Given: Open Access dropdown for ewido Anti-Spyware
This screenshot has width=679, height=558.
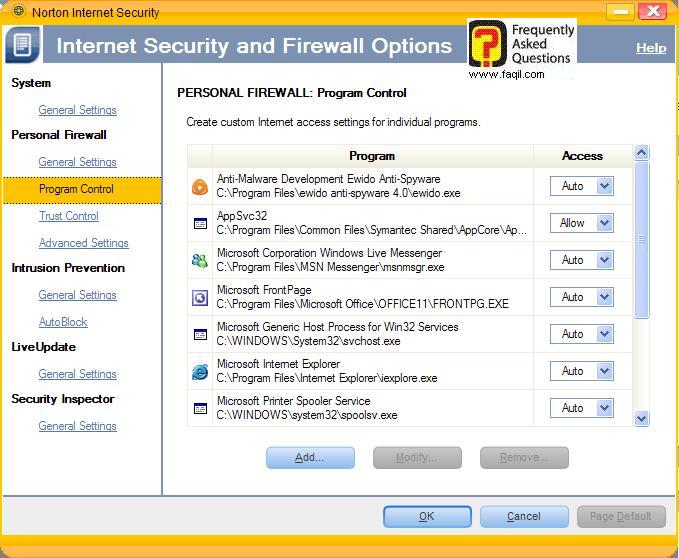Looking at the screenshot, I should click(x=604, y=186).
